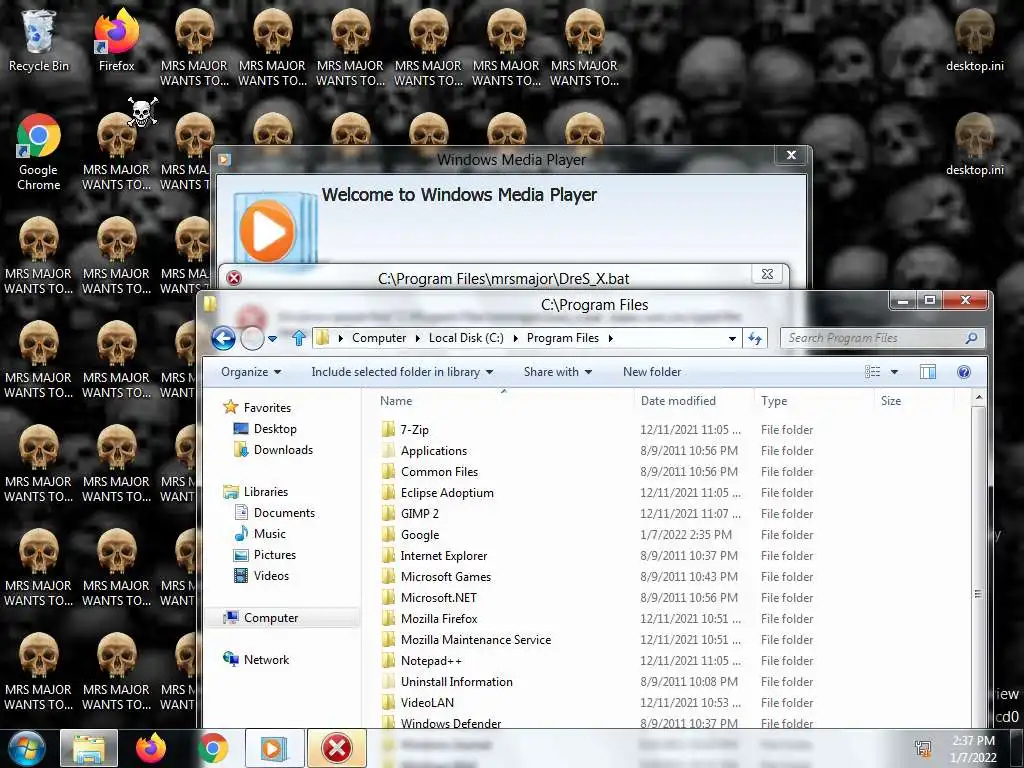
Task: Select Network in the navigation pane
Action: point(256,660)
